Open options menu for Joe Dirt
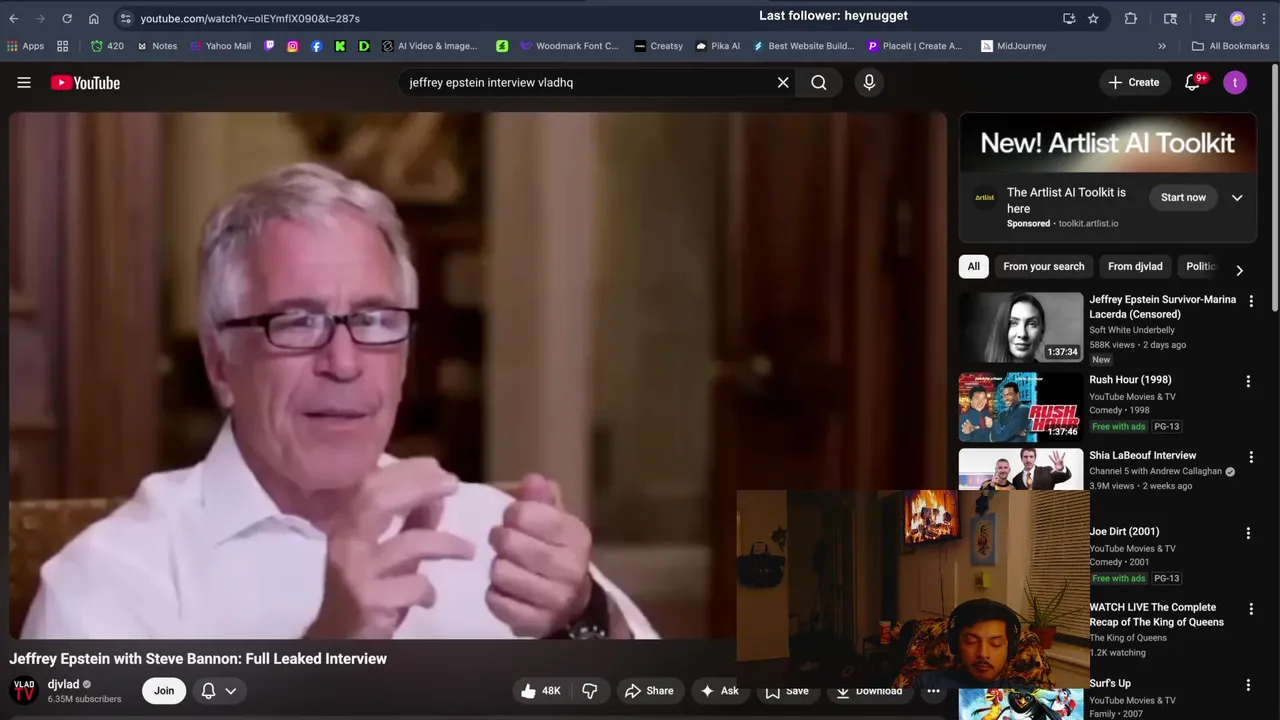The image size is (1280, 720). (1248, 533)
